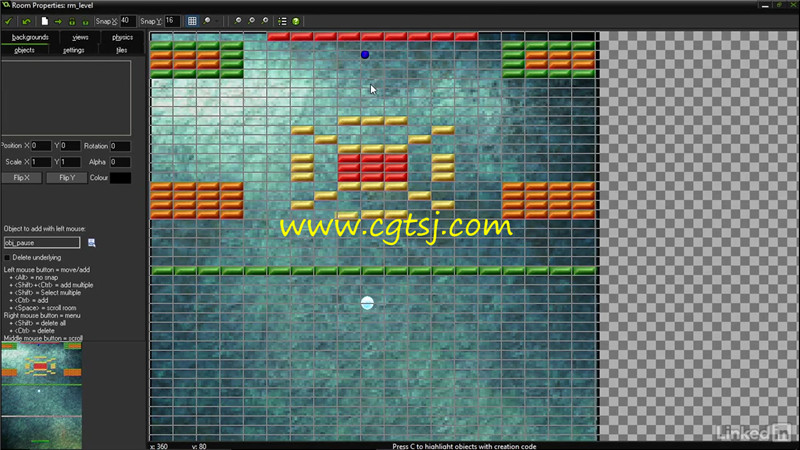The width and height of the screenshot is (800, 450).
Task: Select the white-blue circle instance
Action: [367, 303]
